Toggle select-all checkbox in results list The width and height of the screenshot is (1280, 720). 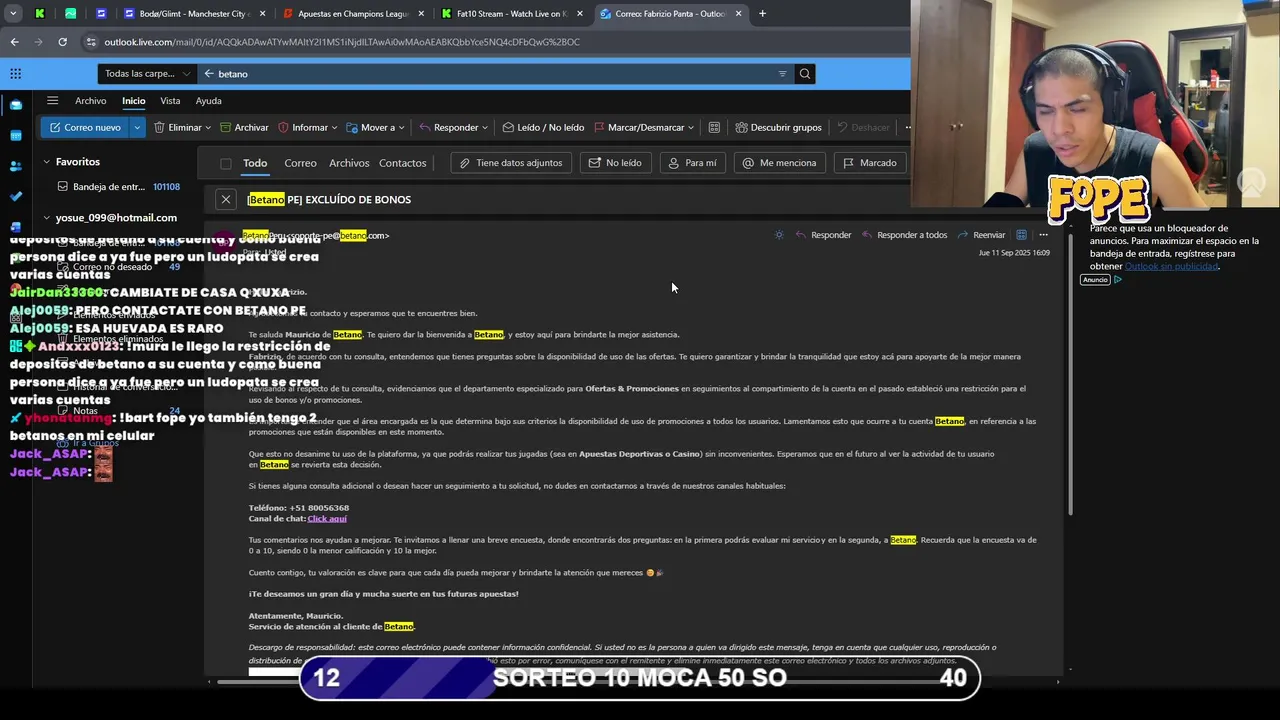(x=226, y=163)
